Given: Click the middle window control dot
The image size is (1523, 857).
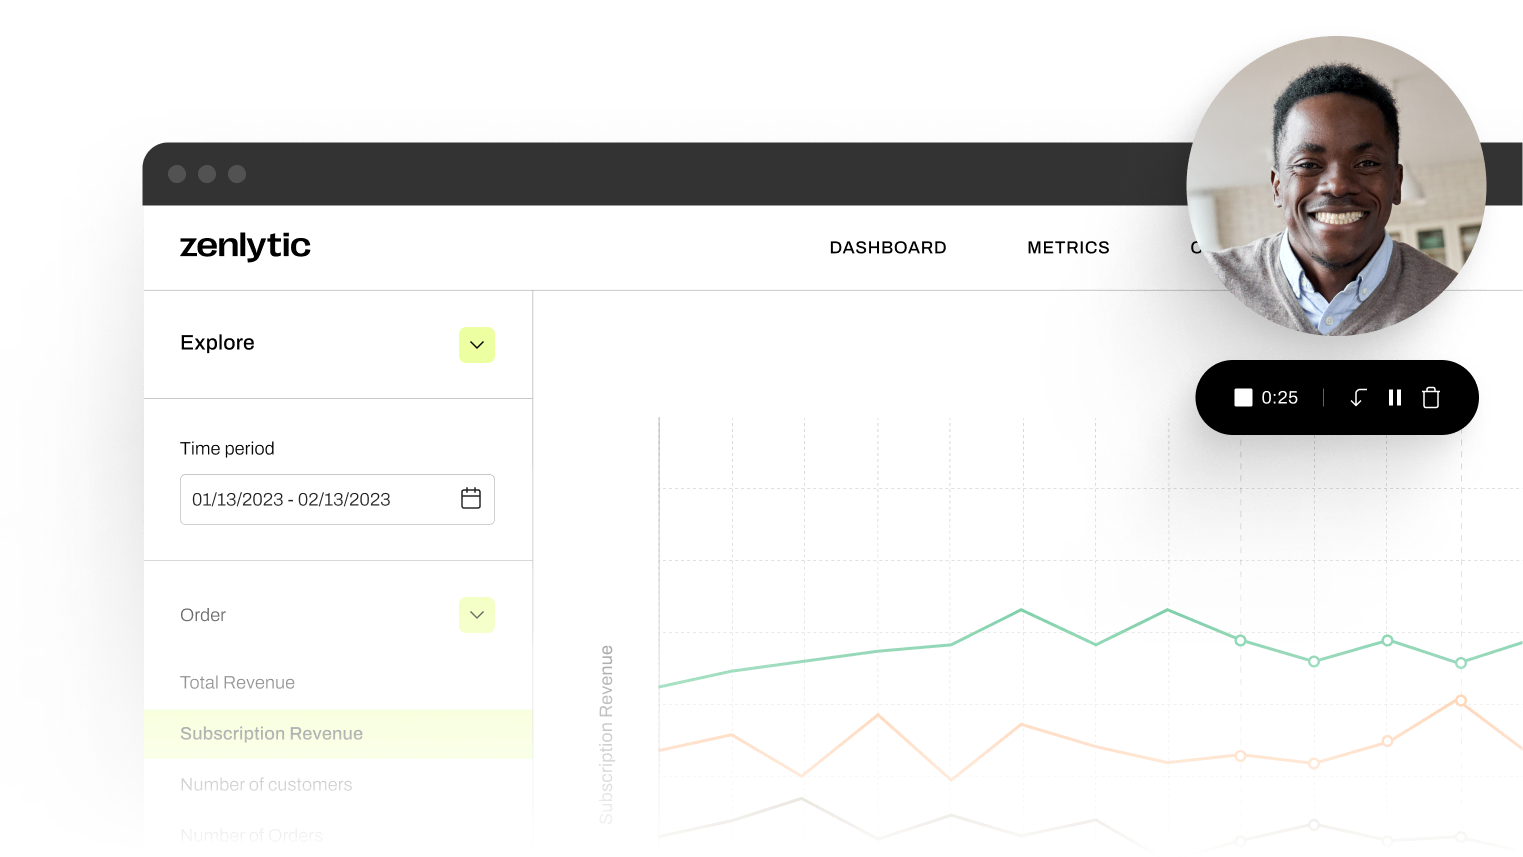Looking at the screenshot, I should click(x=207, y=173).
